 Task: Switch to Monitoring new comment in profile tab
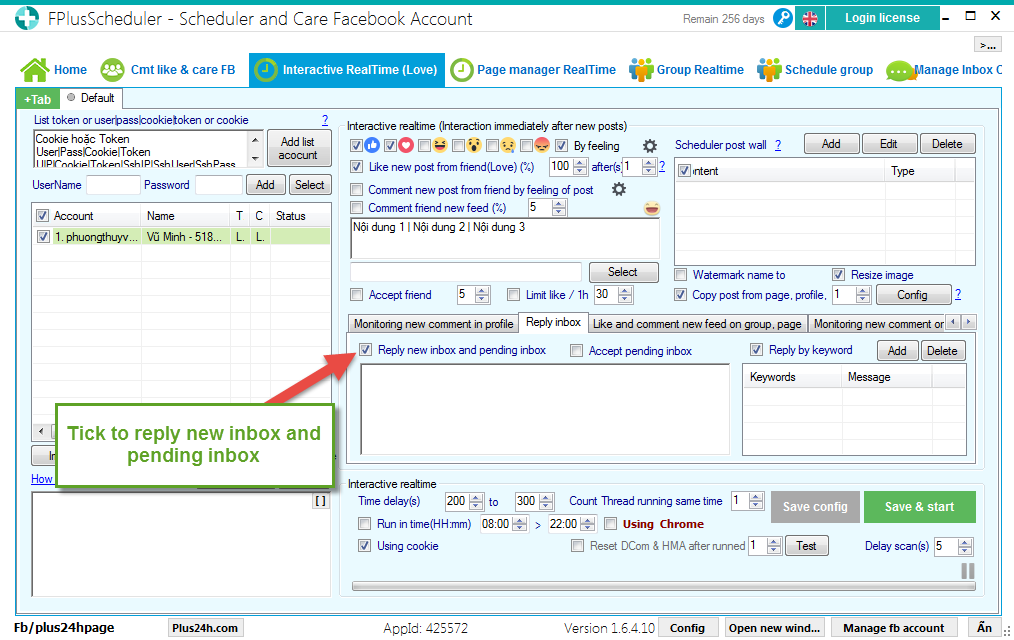click(433, 324)
